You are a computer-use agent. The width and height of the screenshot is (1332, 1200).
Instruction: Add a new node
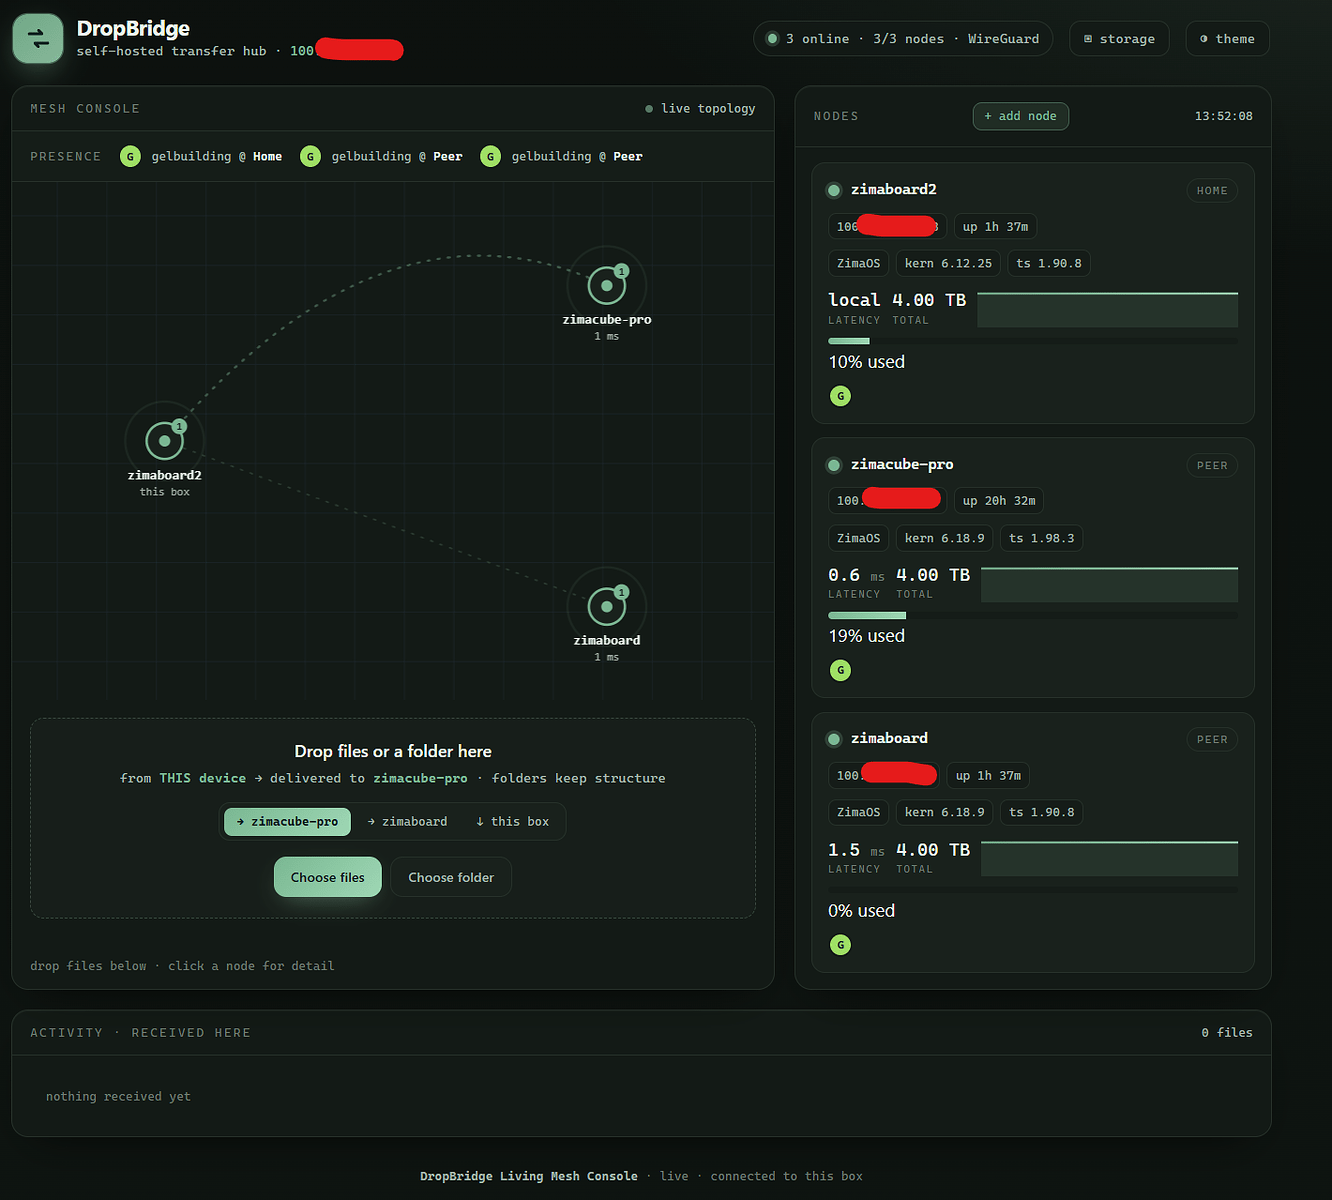coord(1021,116)
